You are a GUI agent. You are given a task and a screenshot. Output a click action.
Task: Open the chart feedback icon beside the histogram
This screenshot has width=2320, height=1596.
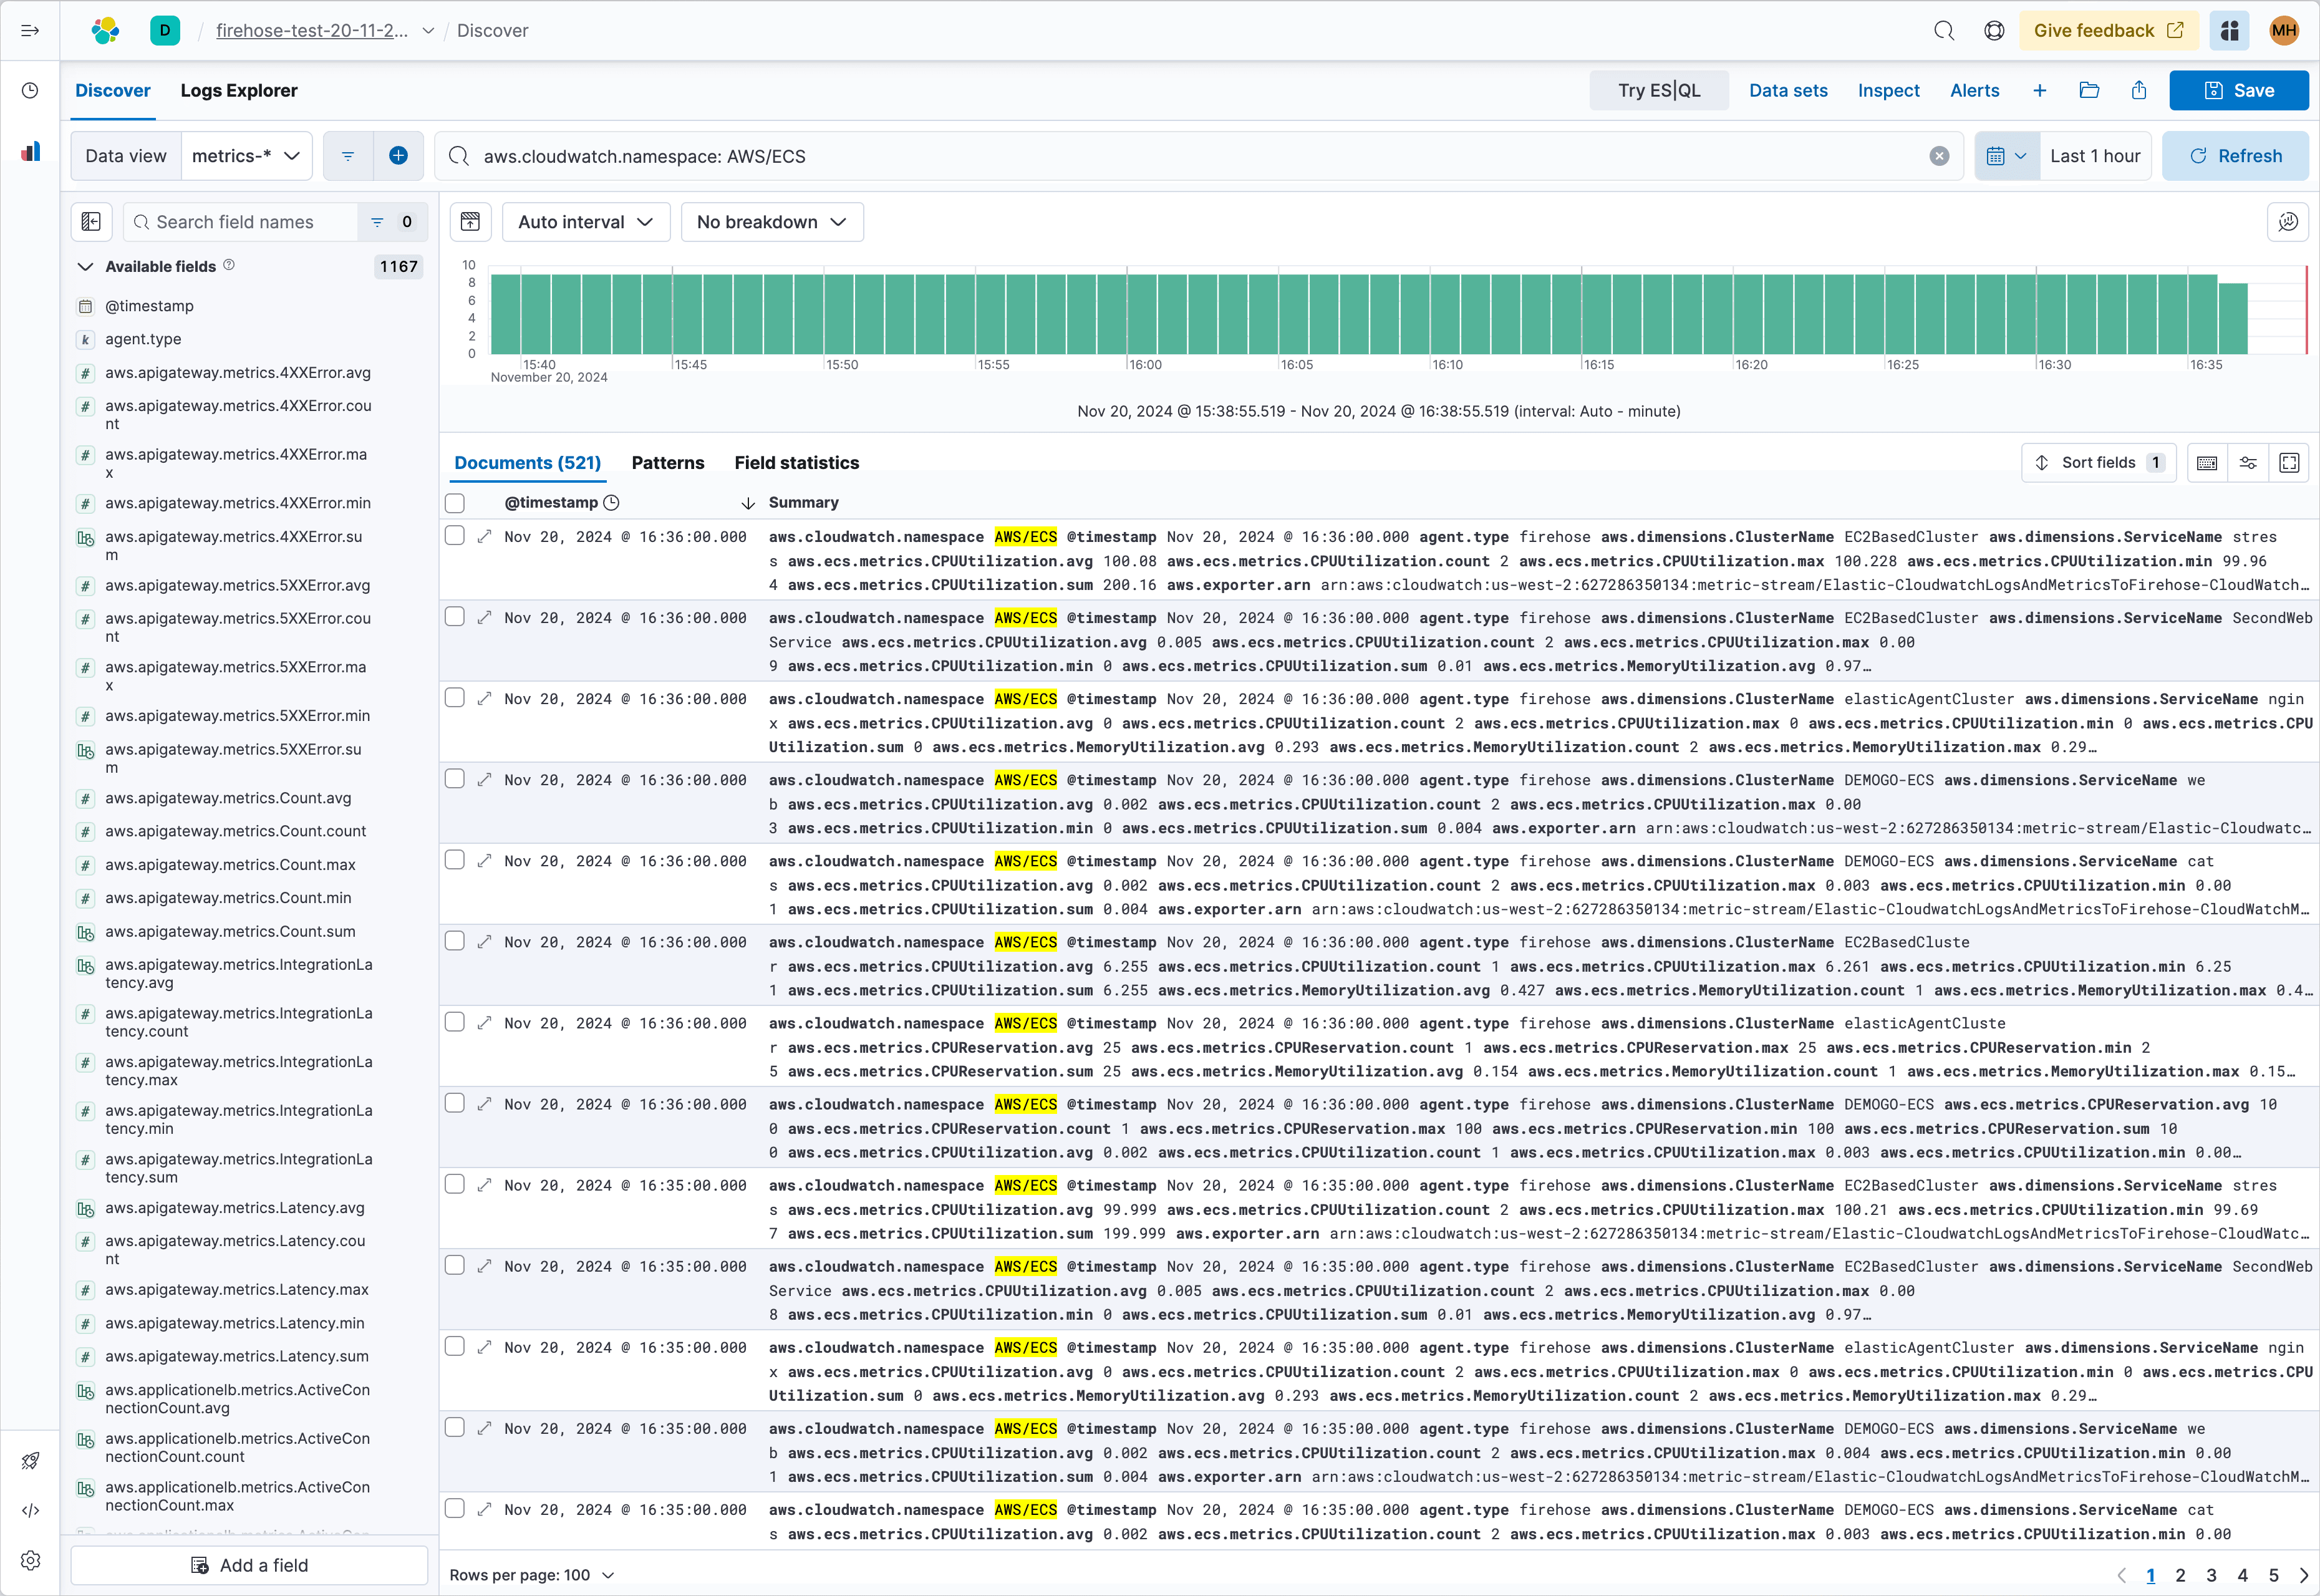[2288, 221]
